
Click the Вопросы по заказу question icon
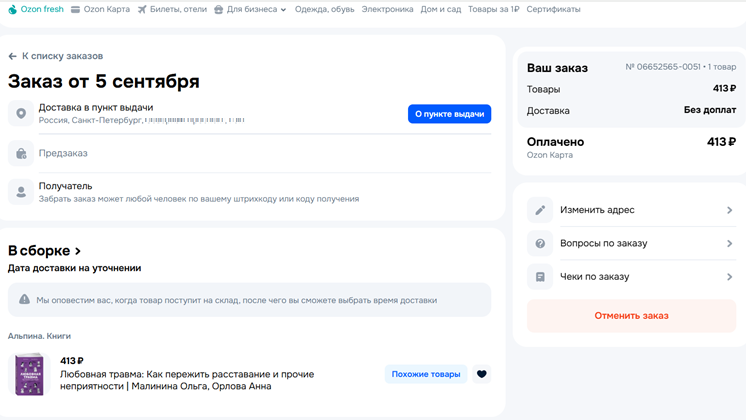coord(540,243)
